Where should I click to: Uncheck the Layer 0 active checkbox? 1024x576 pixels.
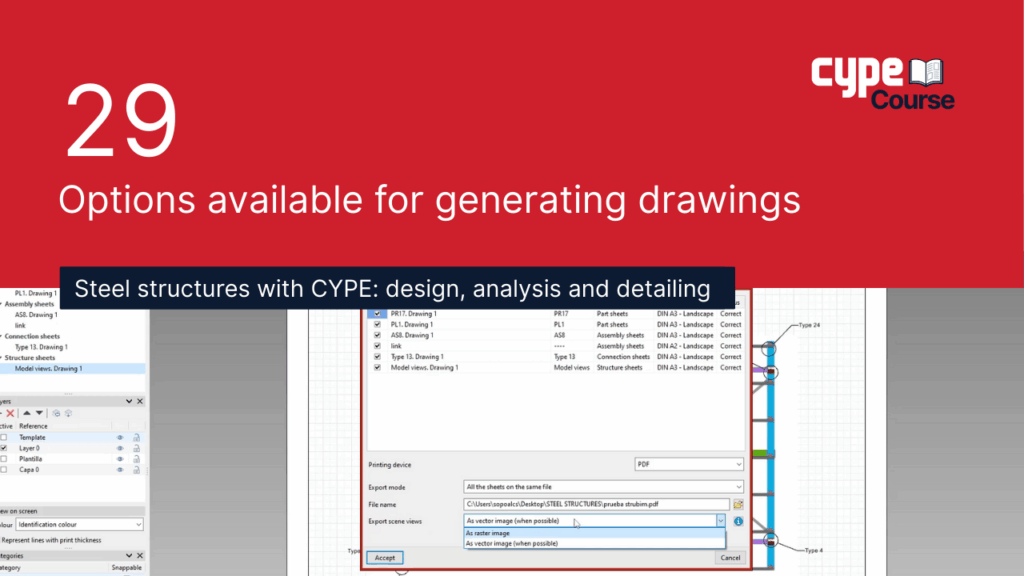pyautogui.click(x=4, y=448)
